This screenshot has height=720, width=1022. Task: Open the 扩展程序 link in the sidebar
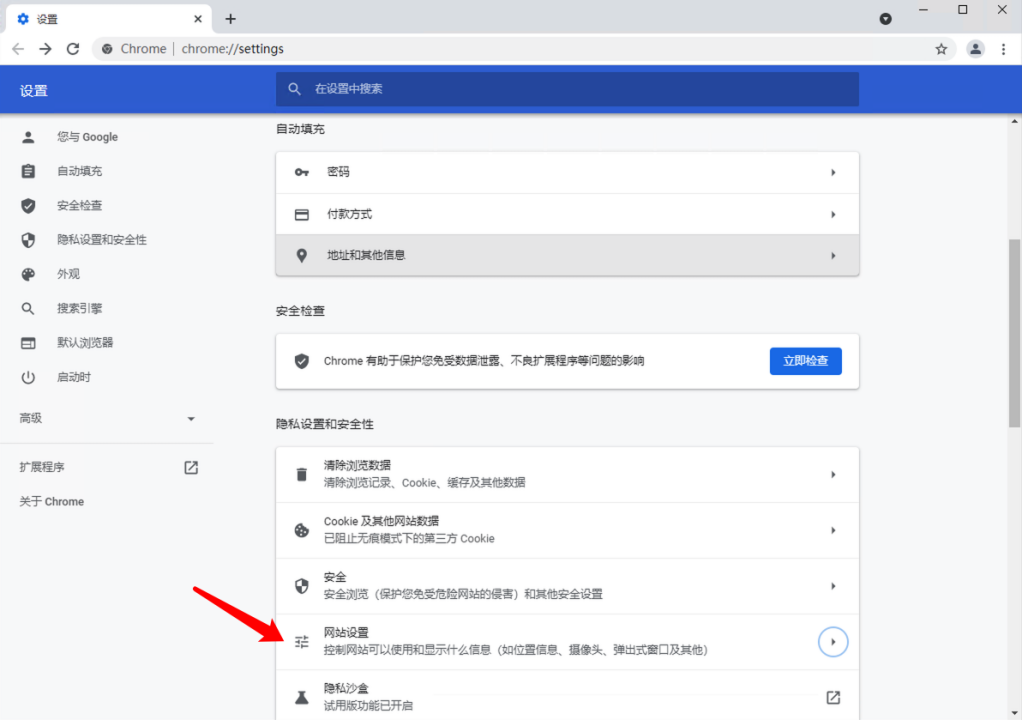(42, 467)
